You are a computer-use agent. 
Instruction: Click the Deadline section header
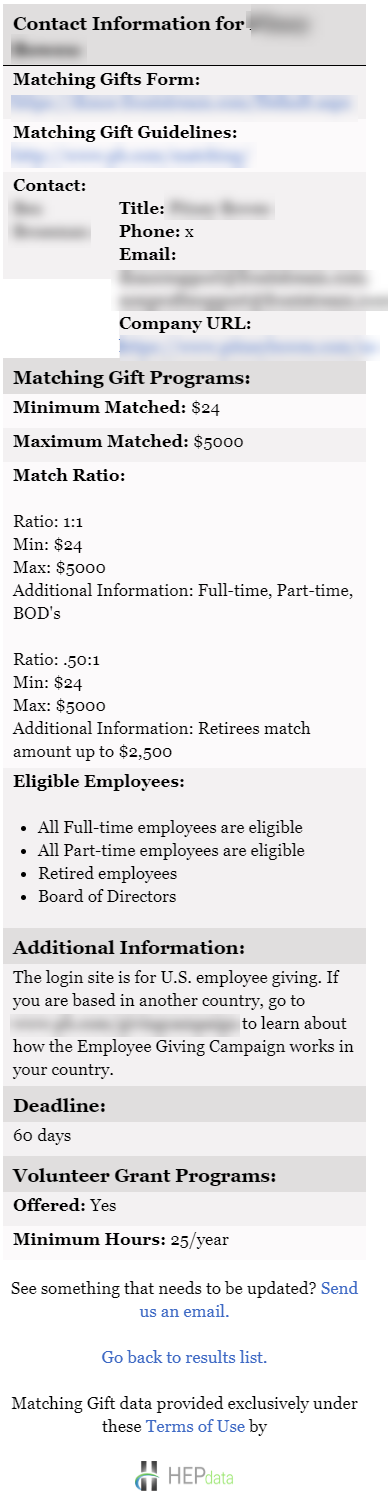[x=184, y=1105]
